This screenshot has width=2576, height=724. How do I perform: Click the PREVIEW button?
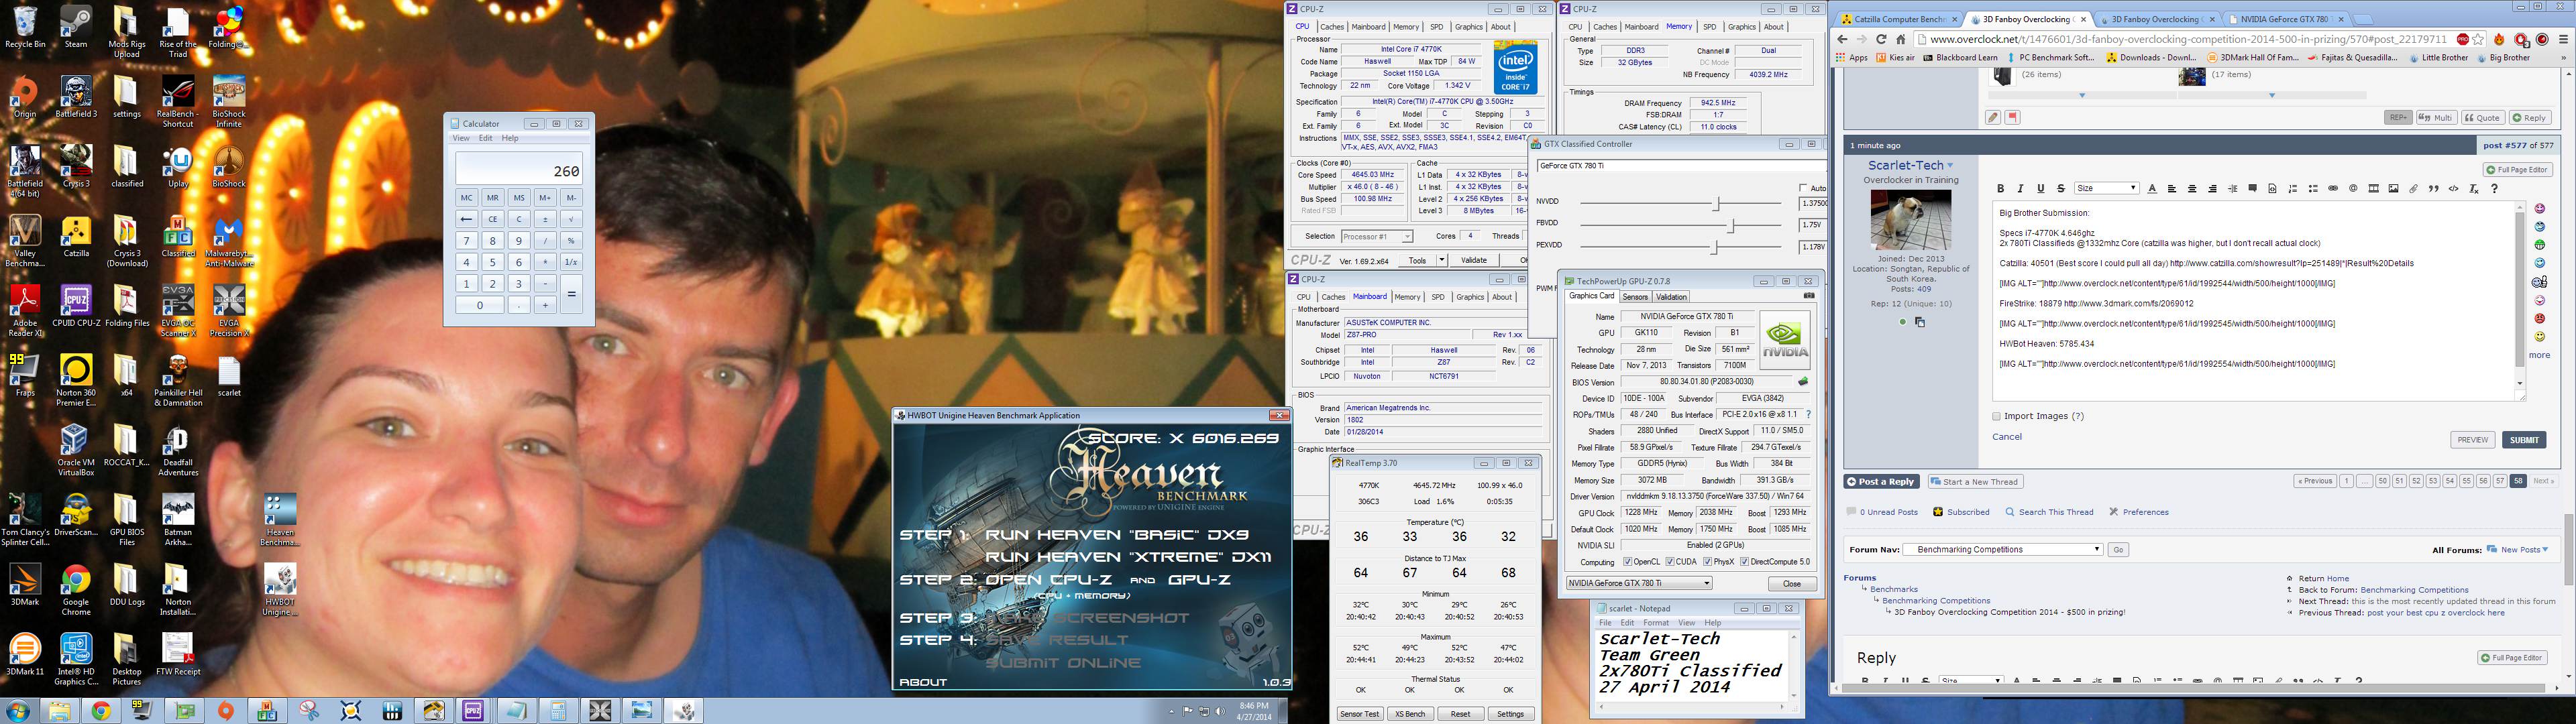click(x=2473, y=440)
